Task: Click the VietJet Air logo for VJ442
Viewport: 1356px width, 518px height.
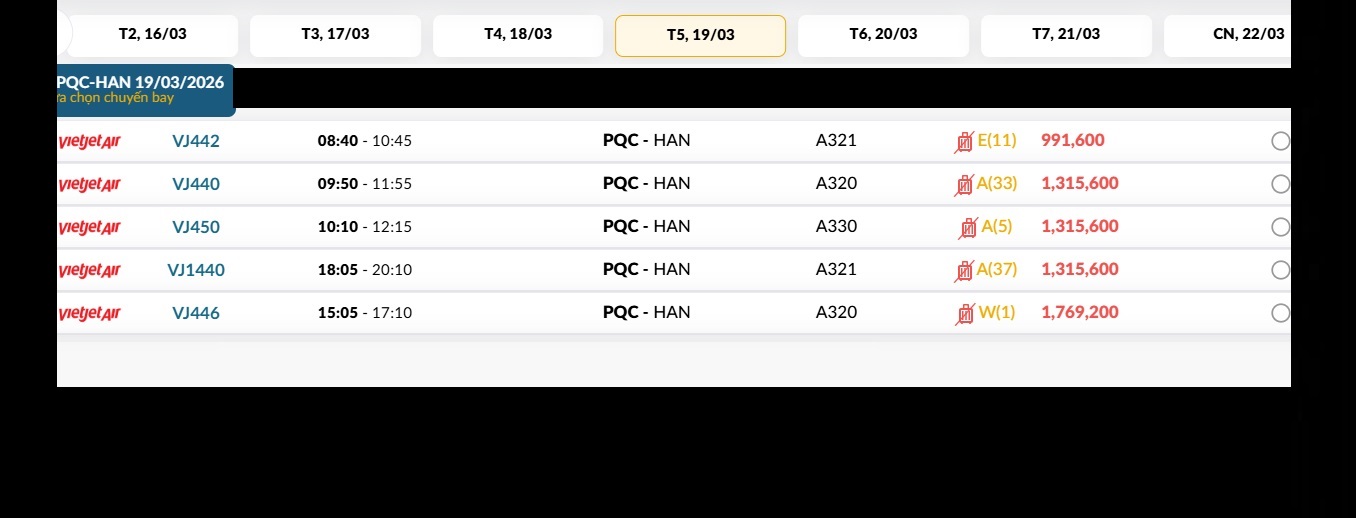Action: [89, 141]
